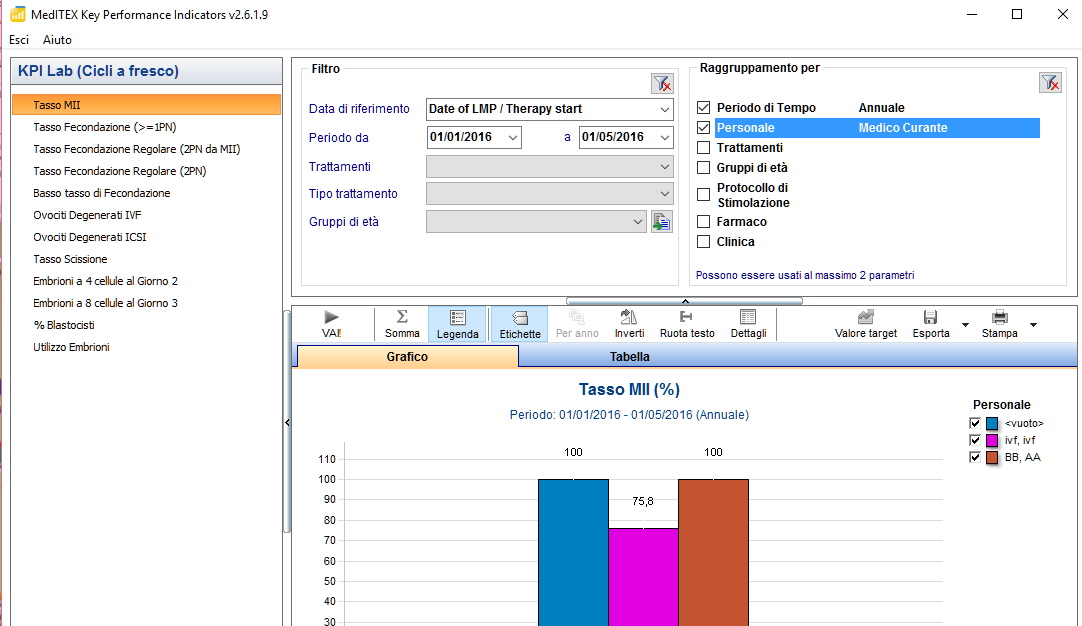The image size is (1082, 626).
Task: Click the blue 100 chart bar
Action: (573, 552)
